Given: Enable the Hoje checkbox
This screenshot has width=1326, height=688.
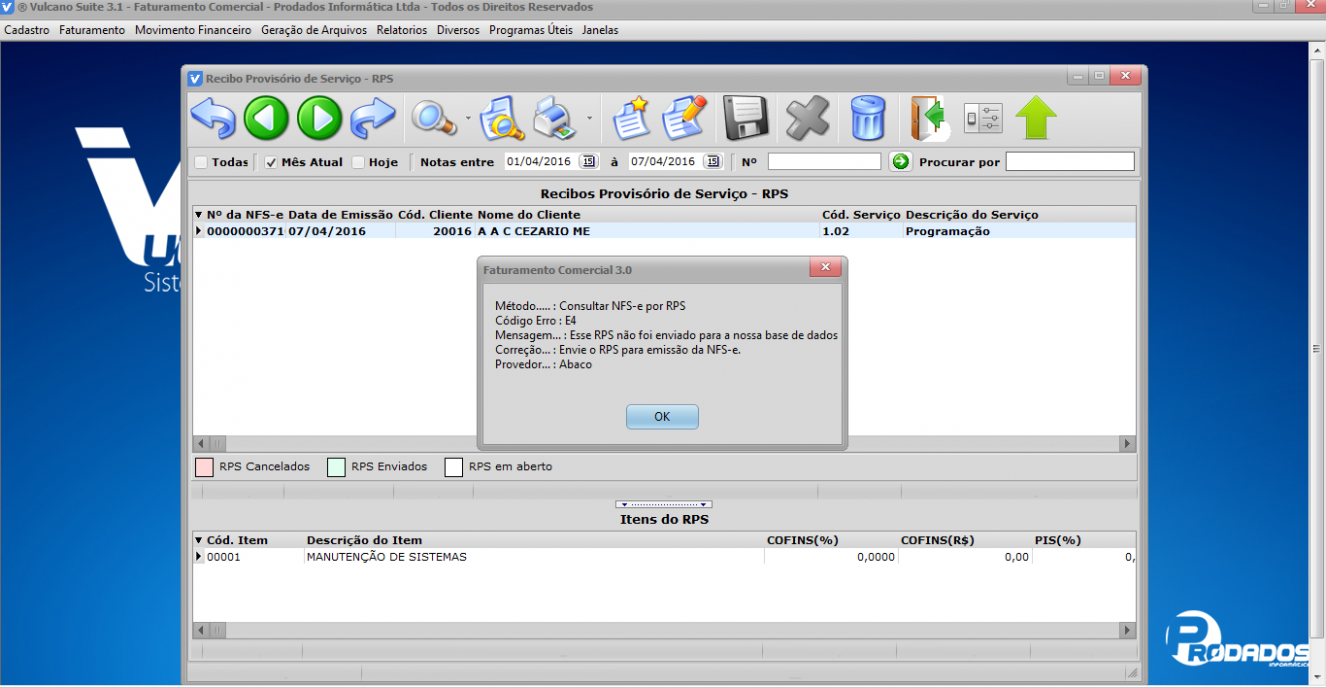Looking at the screenshot, I should tap(358, 162).
